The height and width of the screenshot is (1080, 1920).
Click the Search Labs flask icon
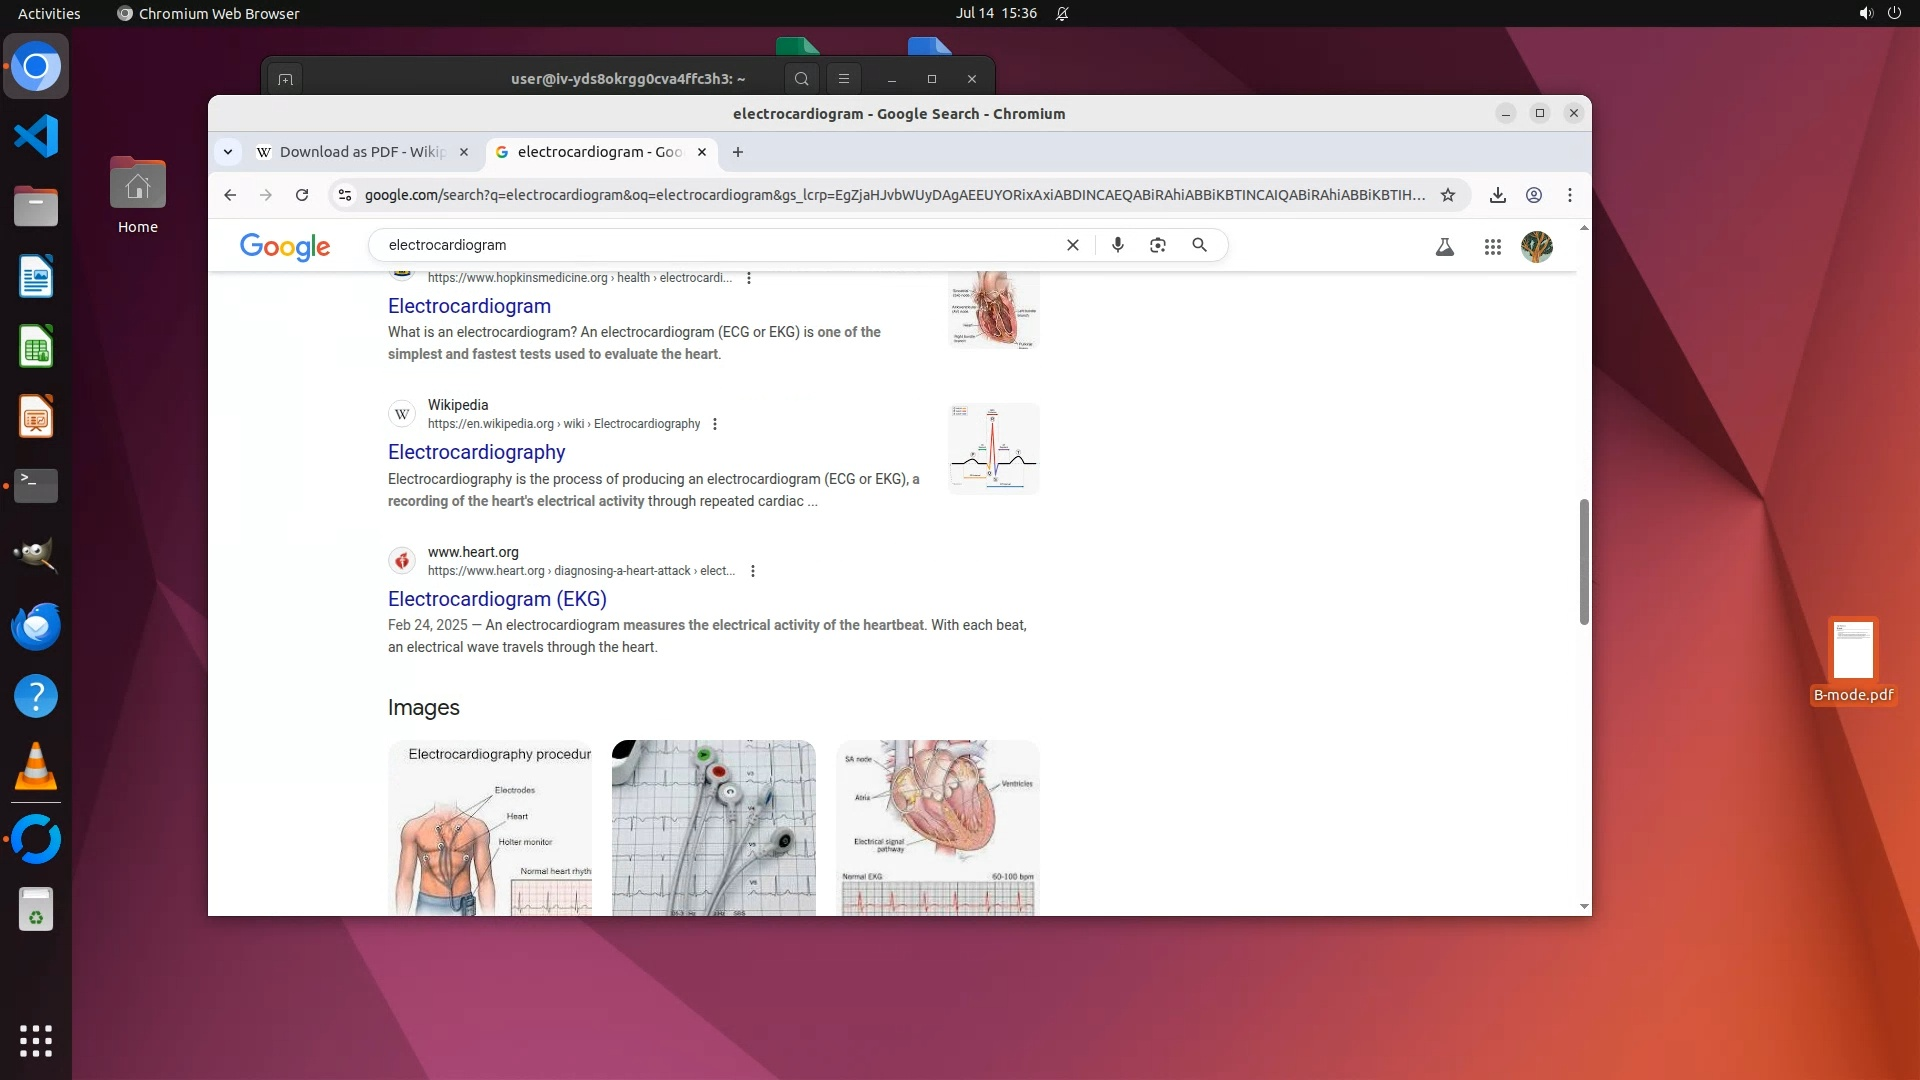(1444, 247)
